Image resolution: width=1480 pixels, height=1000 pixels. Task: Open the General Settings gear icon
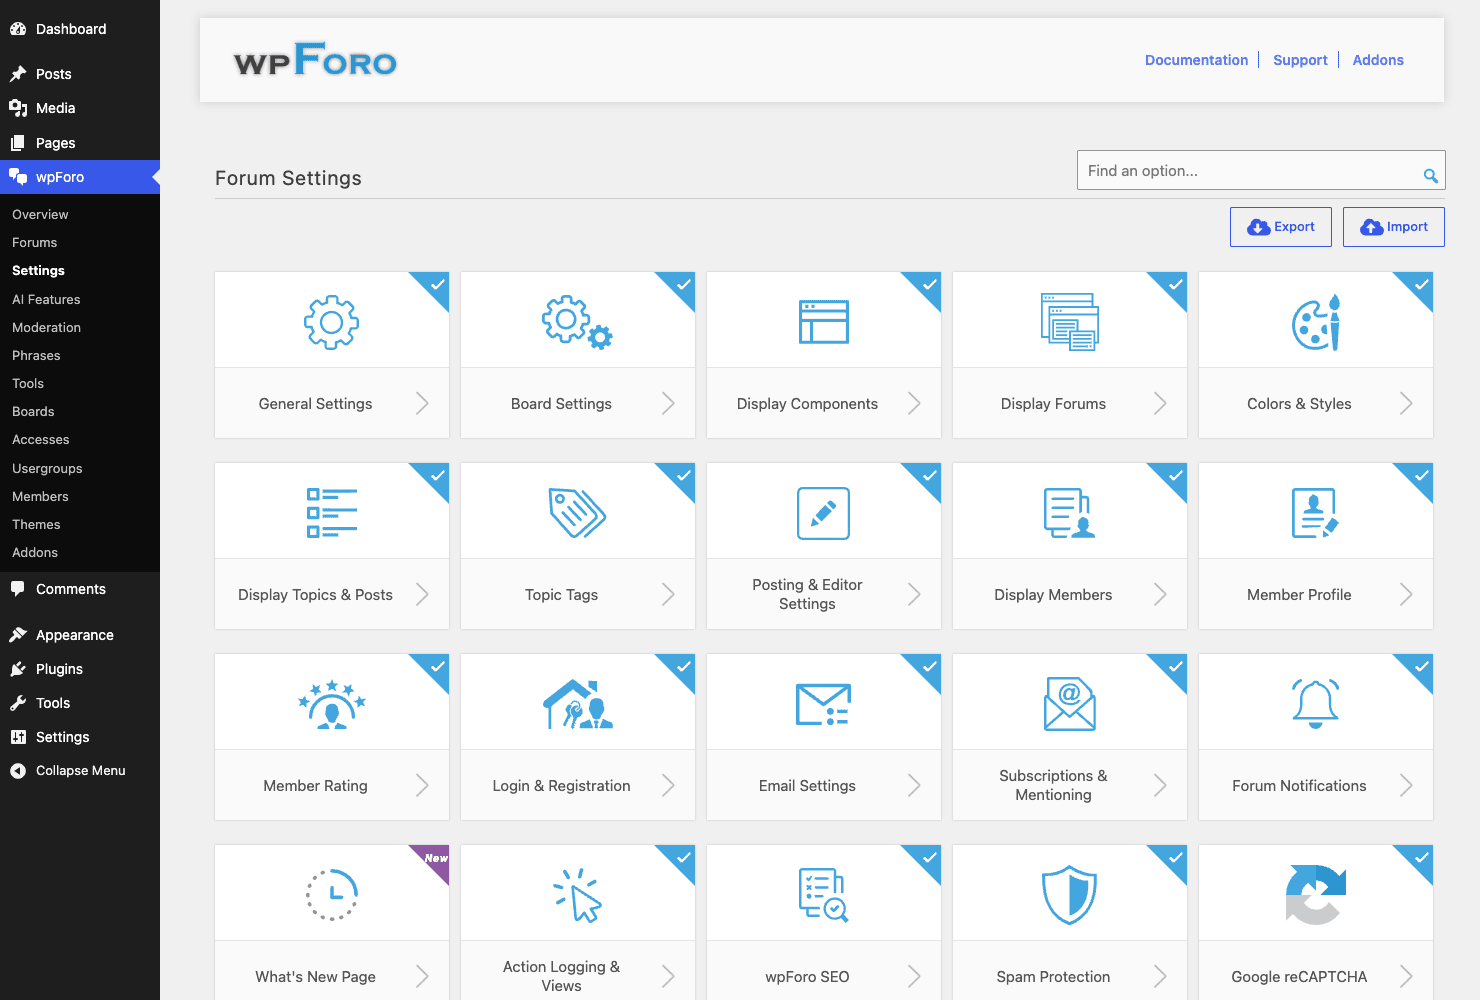(331, 322)
